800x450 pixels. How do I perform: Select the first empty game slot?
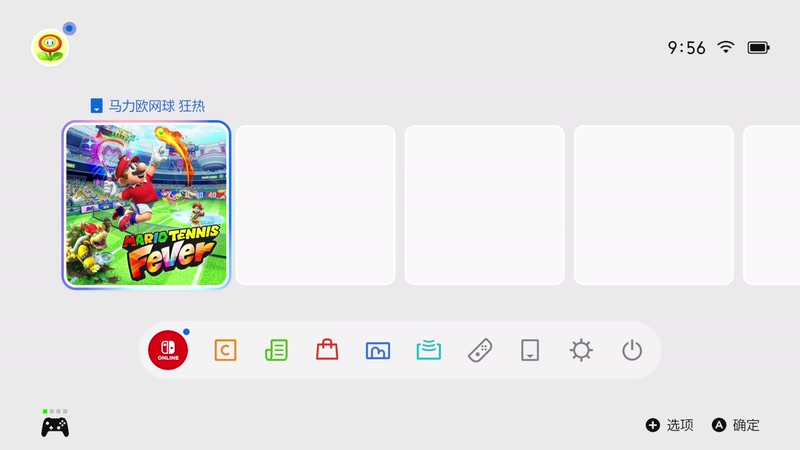coord(315,205)
